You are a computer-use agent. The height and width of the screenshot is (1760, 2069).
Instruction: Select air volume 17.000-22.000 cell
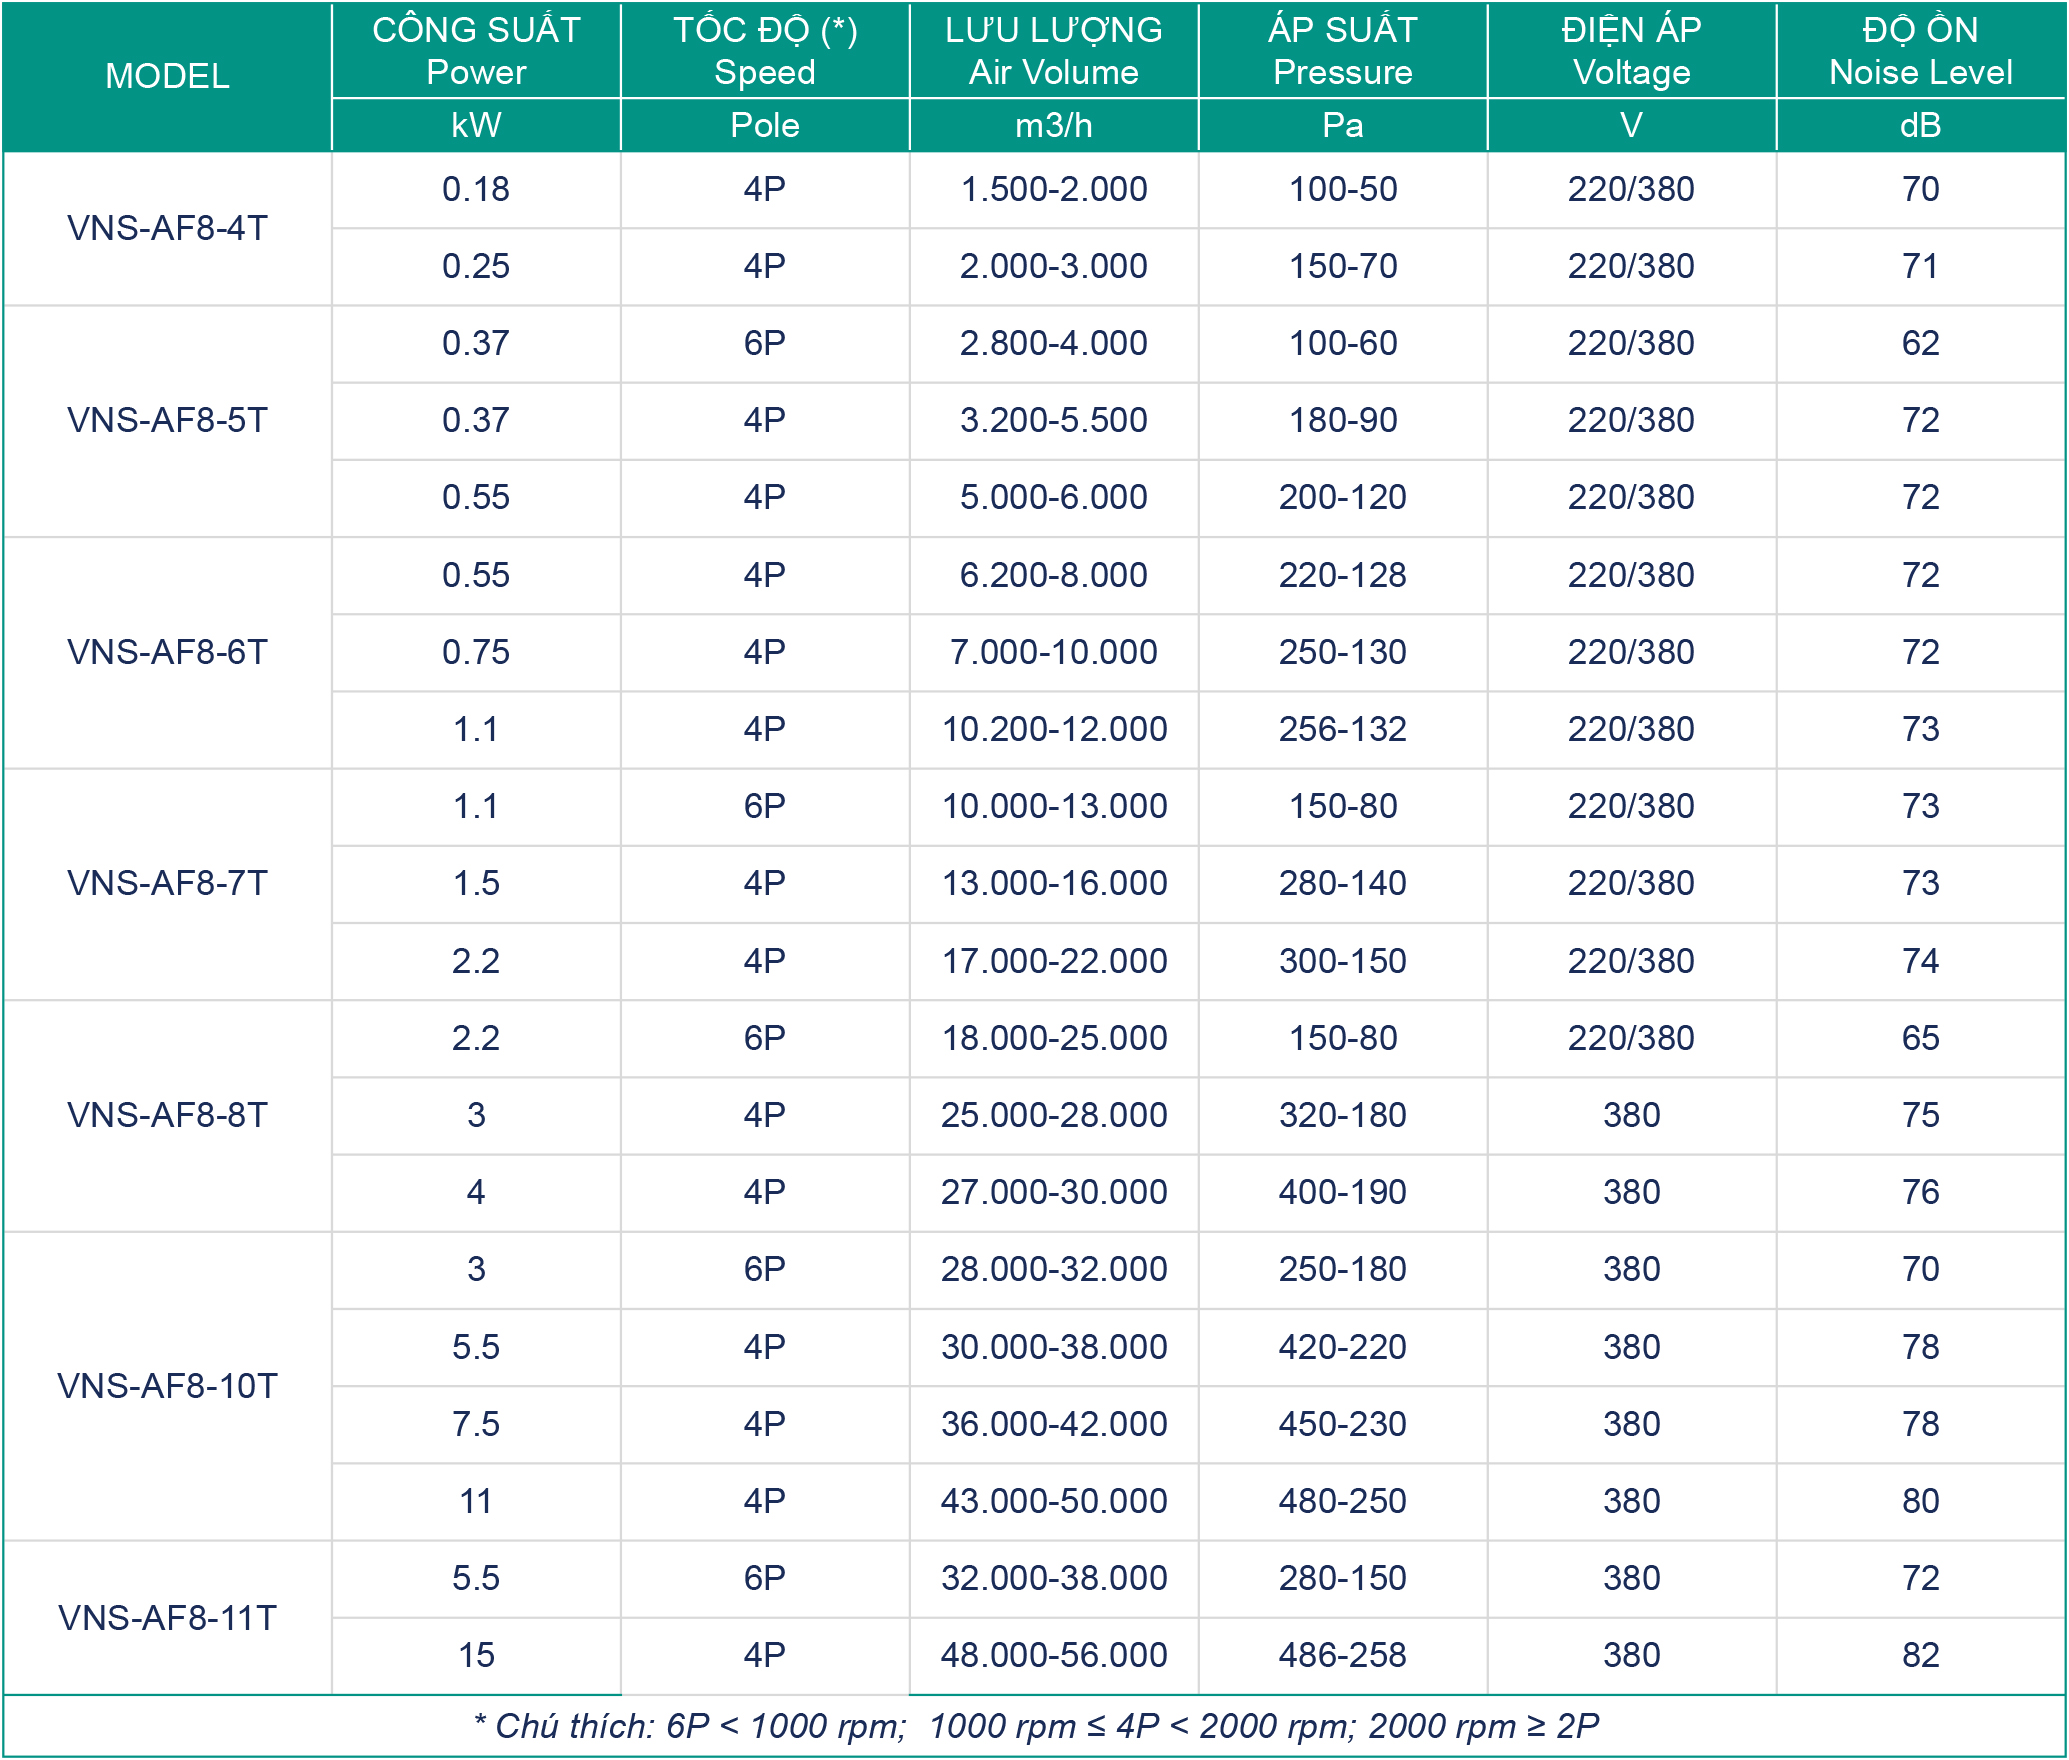click(1054, 961)
